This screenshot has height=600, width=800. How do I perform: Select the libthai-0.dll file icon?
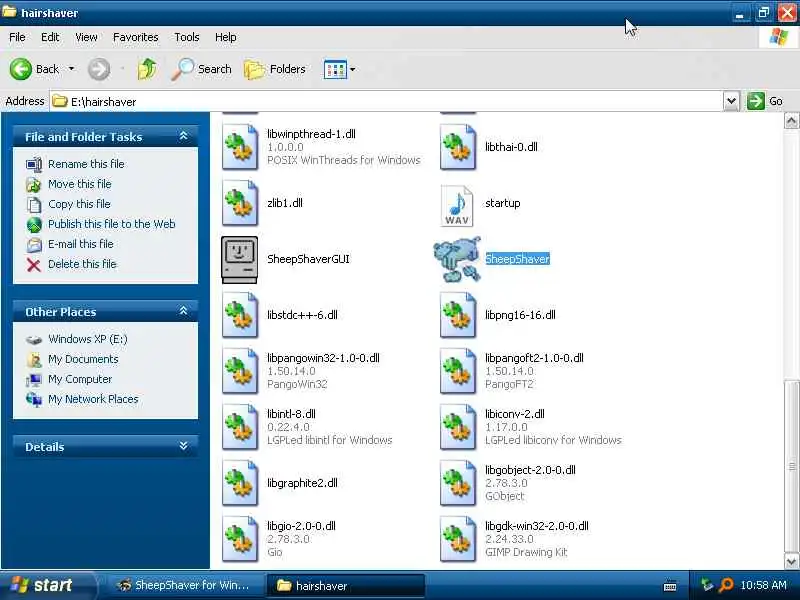point(458,147)
